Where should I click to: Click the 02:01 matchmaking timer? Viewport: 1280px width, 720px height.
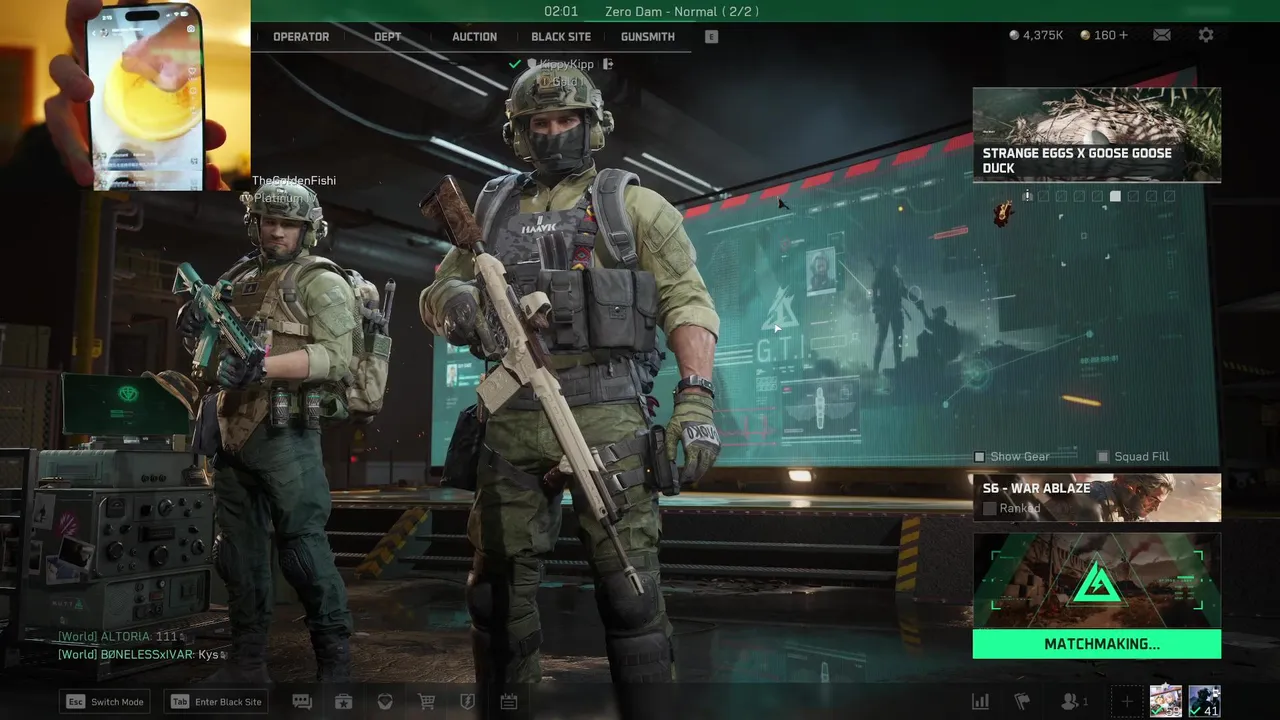point(561,12)
